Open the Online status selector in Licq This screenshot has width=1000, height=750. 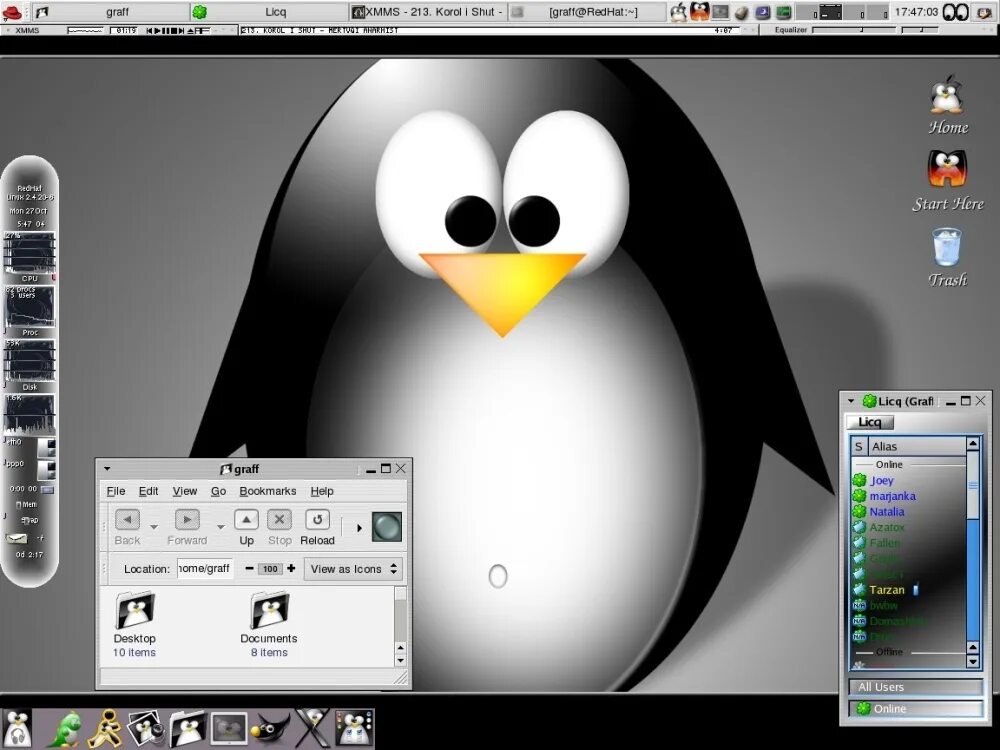(x=916, y=709)
